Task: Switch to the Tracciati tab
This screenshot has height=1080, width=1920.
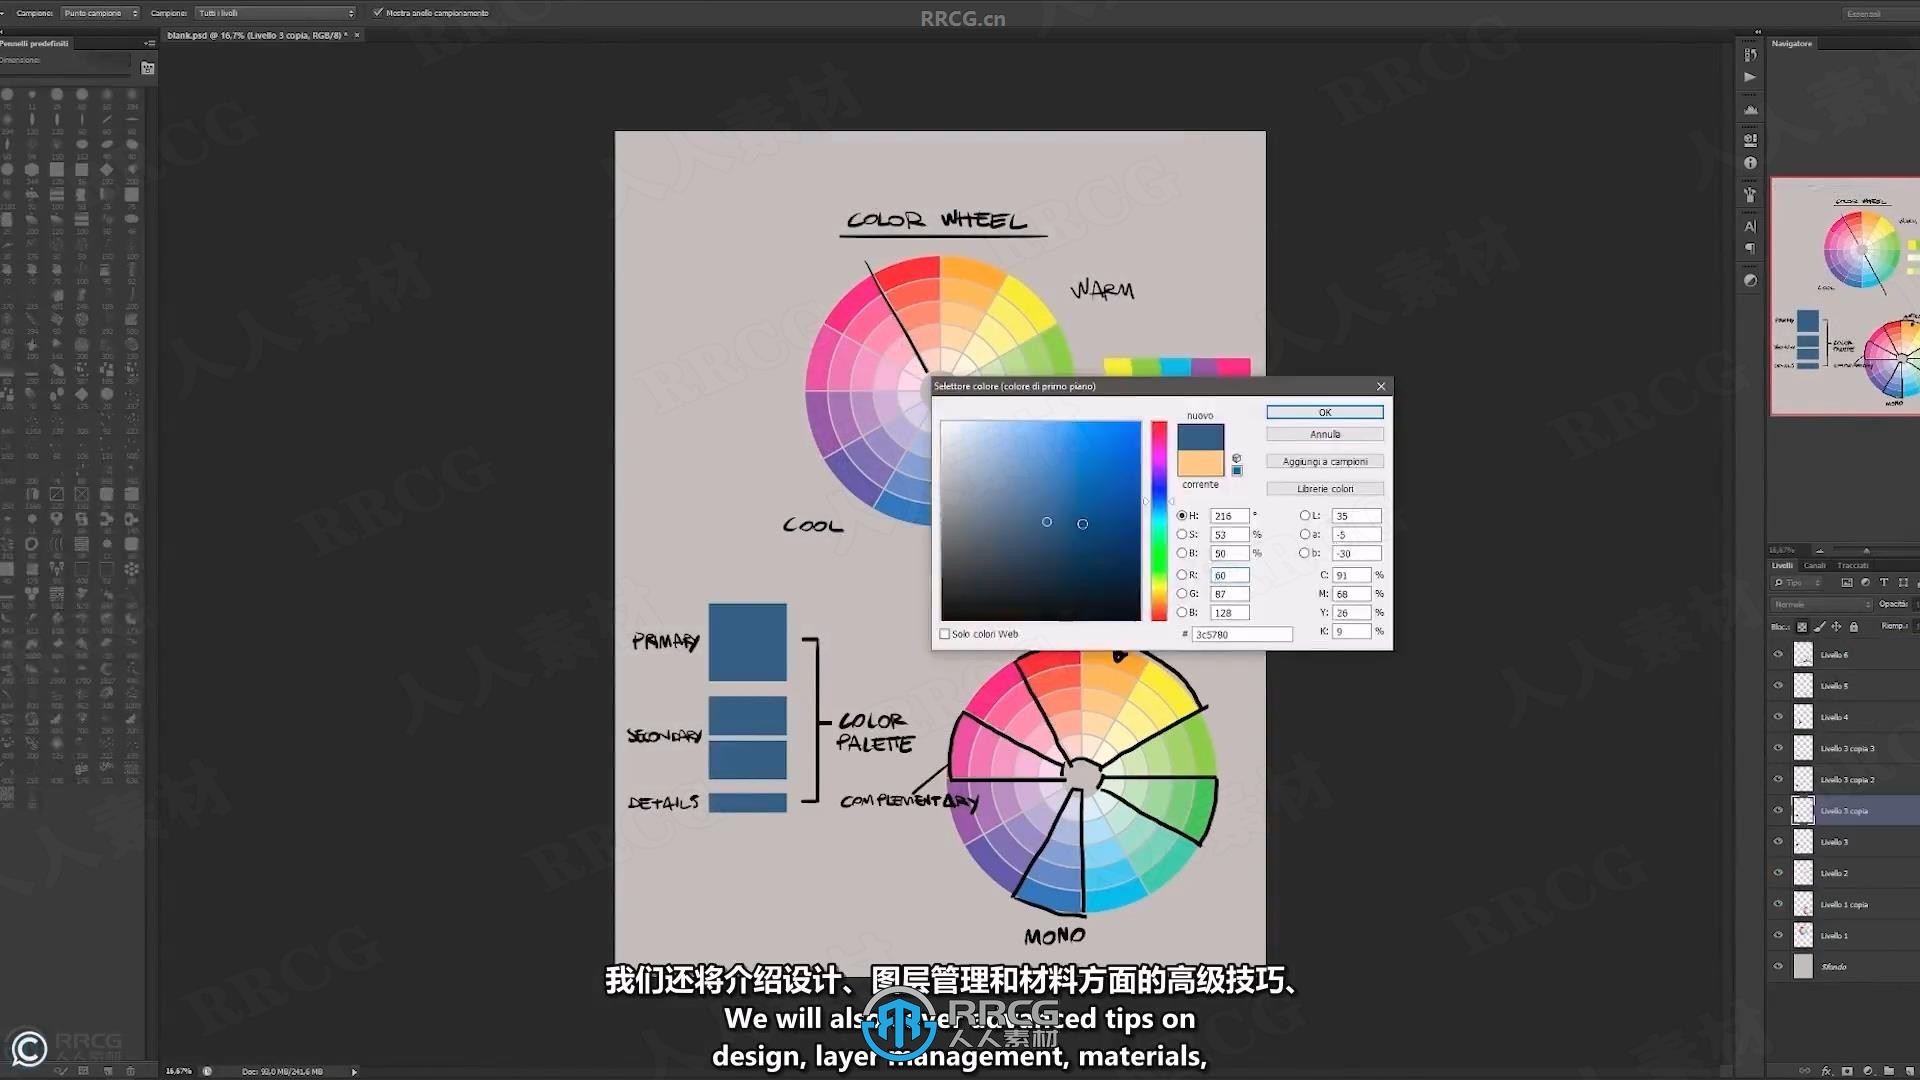Action: point(1853,566)
